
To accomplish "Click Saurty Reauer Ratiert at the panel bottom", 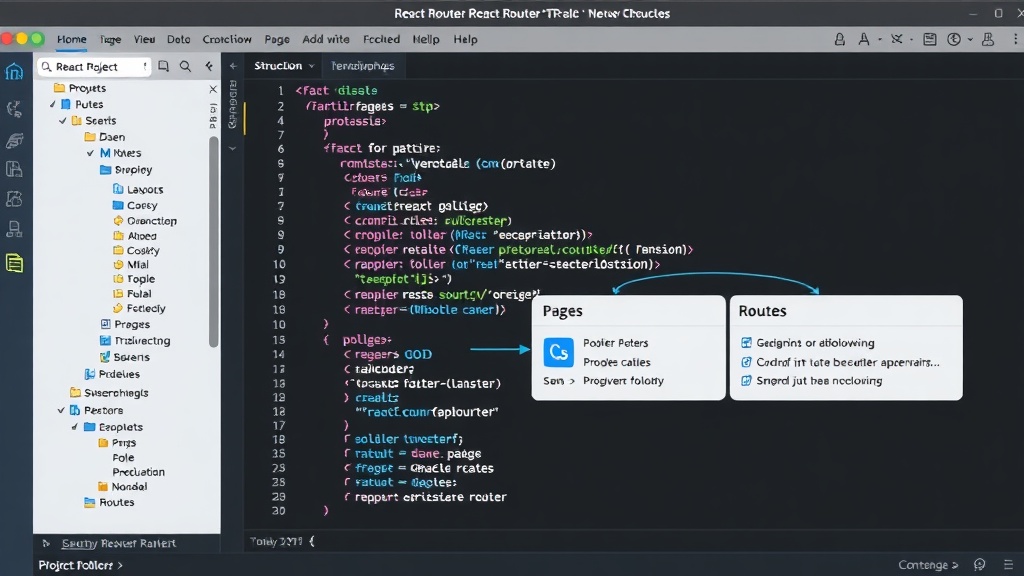I will (x=119, y=543).
